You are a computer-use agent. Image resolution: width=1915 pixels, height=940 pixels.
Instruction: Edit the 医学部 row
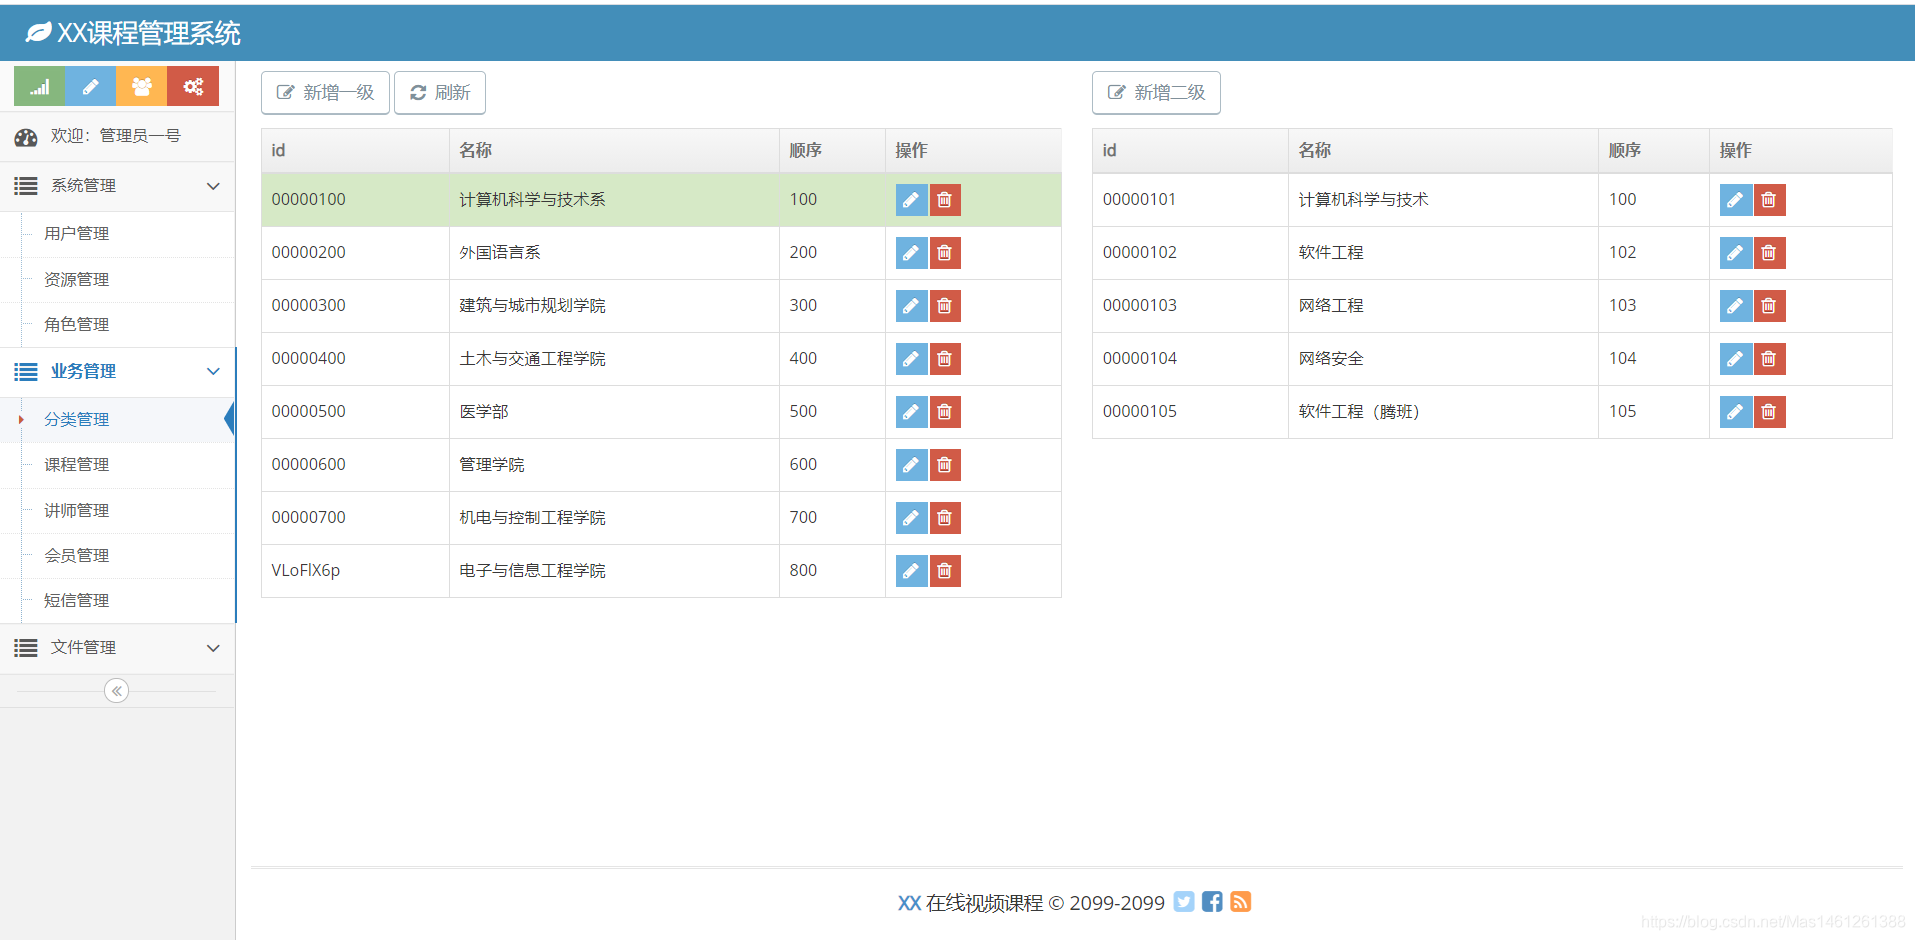911,412
